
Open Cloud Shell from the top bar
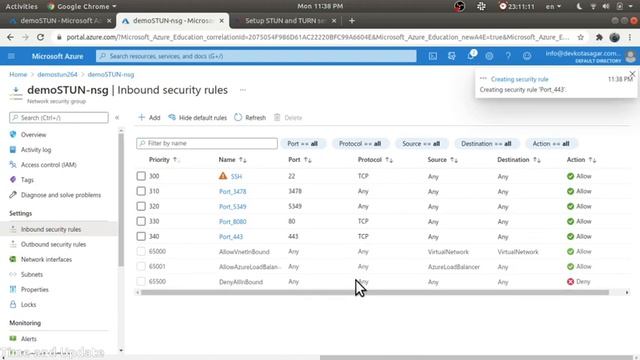pos(433,56)
